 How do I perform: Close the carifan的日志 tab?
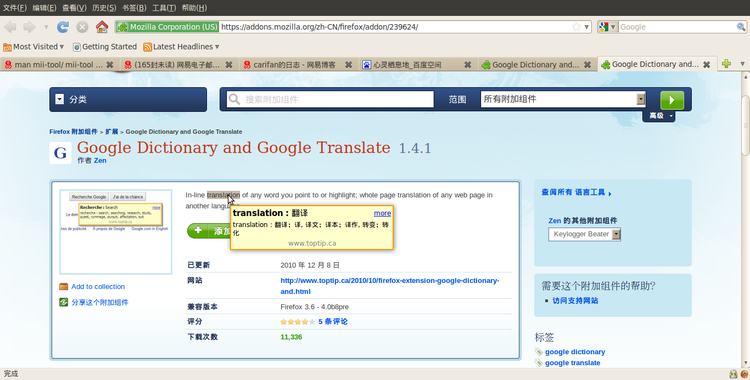tap(349, 64)
